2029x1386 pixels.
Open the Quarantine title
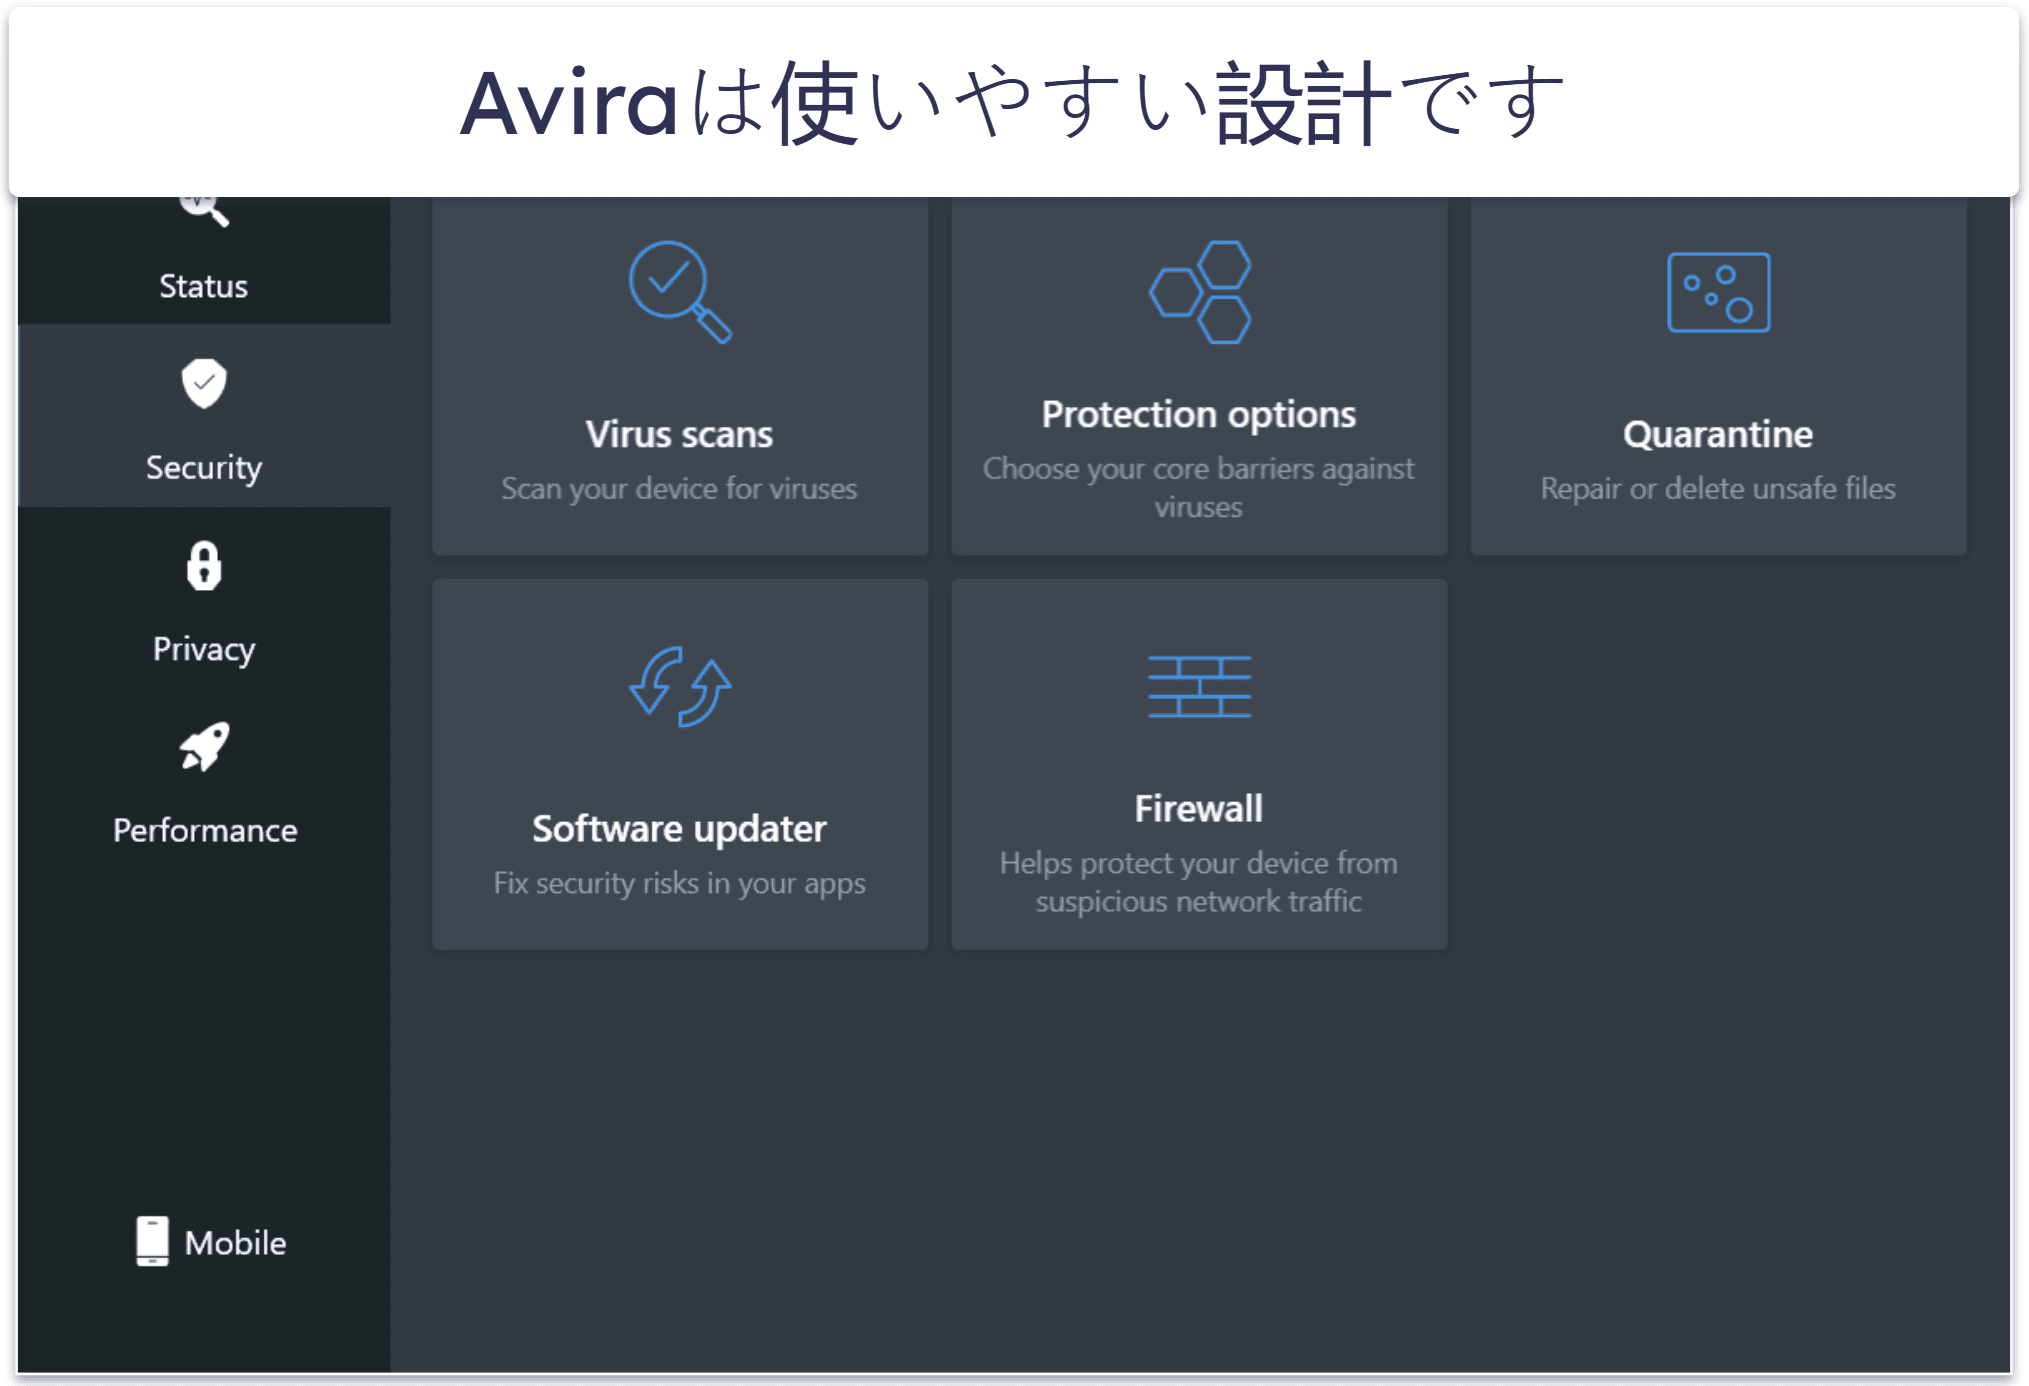click(1718, 434)
